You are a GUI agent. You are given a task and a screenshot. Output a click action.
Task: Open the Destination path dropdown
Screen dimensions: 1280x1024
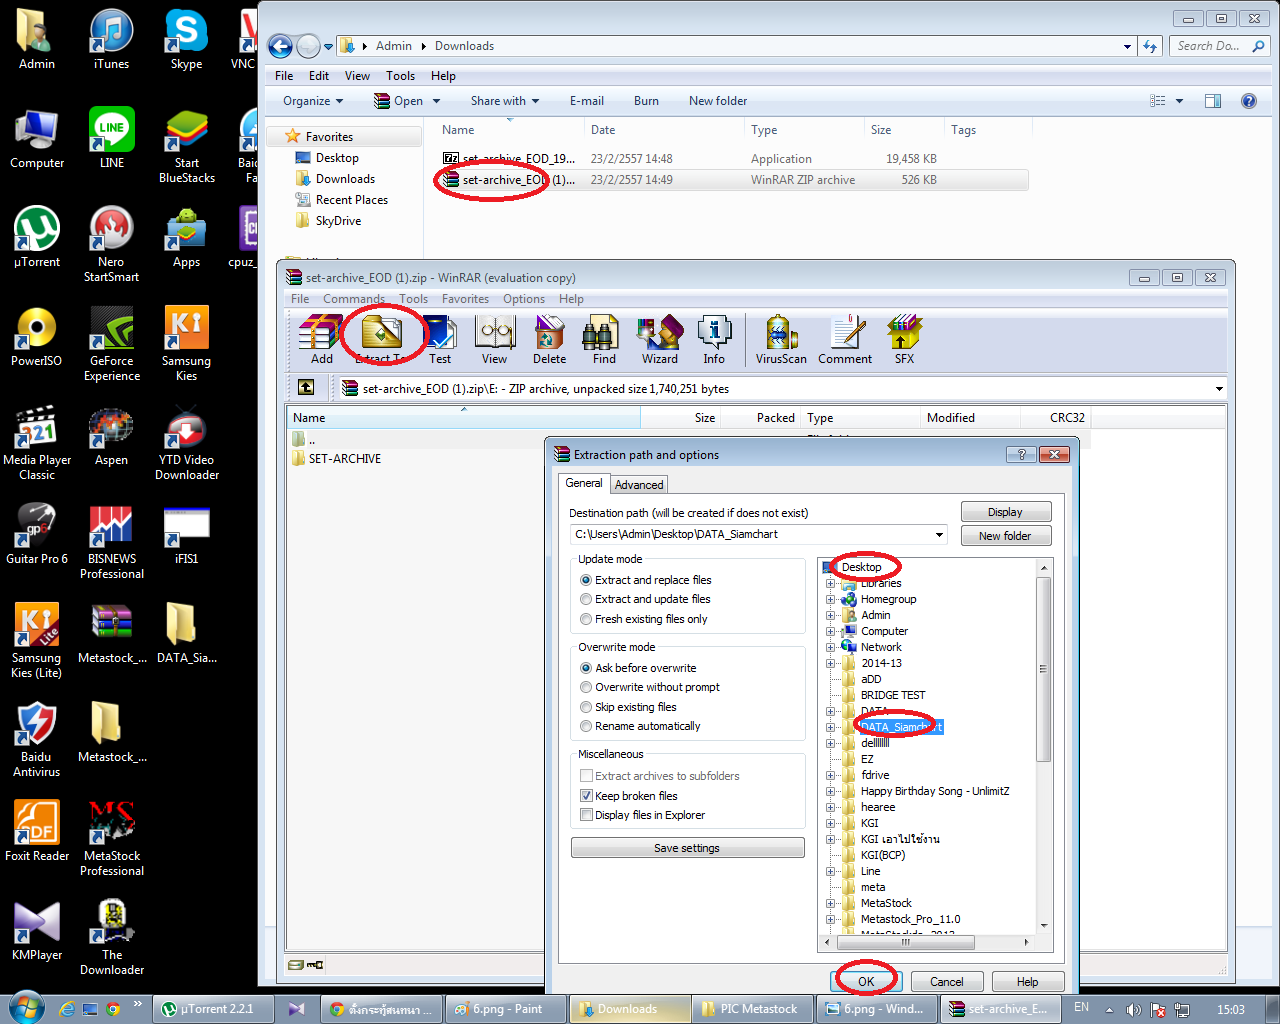(939, 534)
